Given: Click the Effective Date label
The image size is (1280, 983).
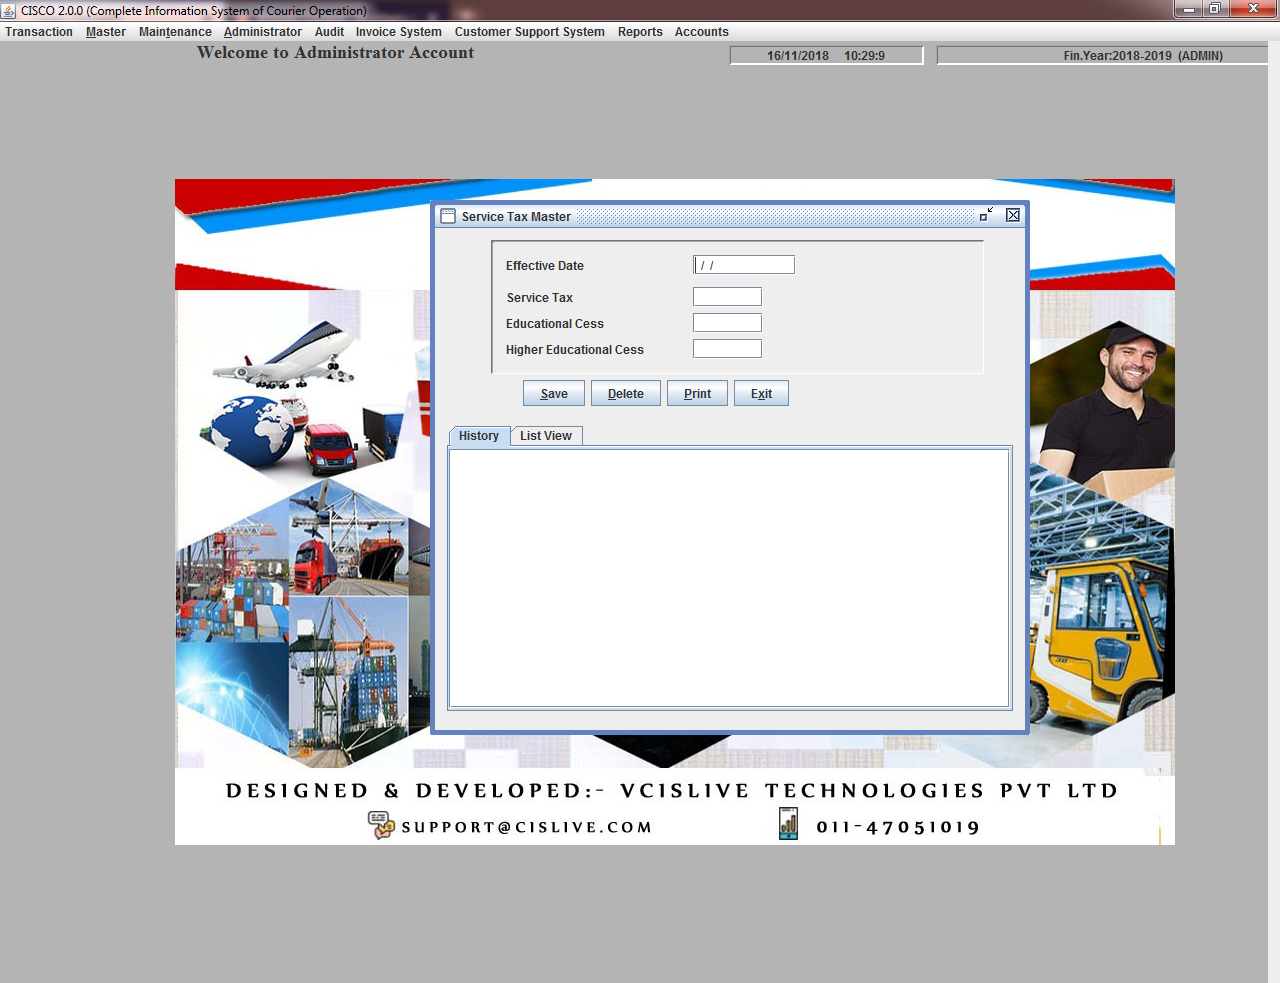Looking at the screenshot, I should pos(545,266).
